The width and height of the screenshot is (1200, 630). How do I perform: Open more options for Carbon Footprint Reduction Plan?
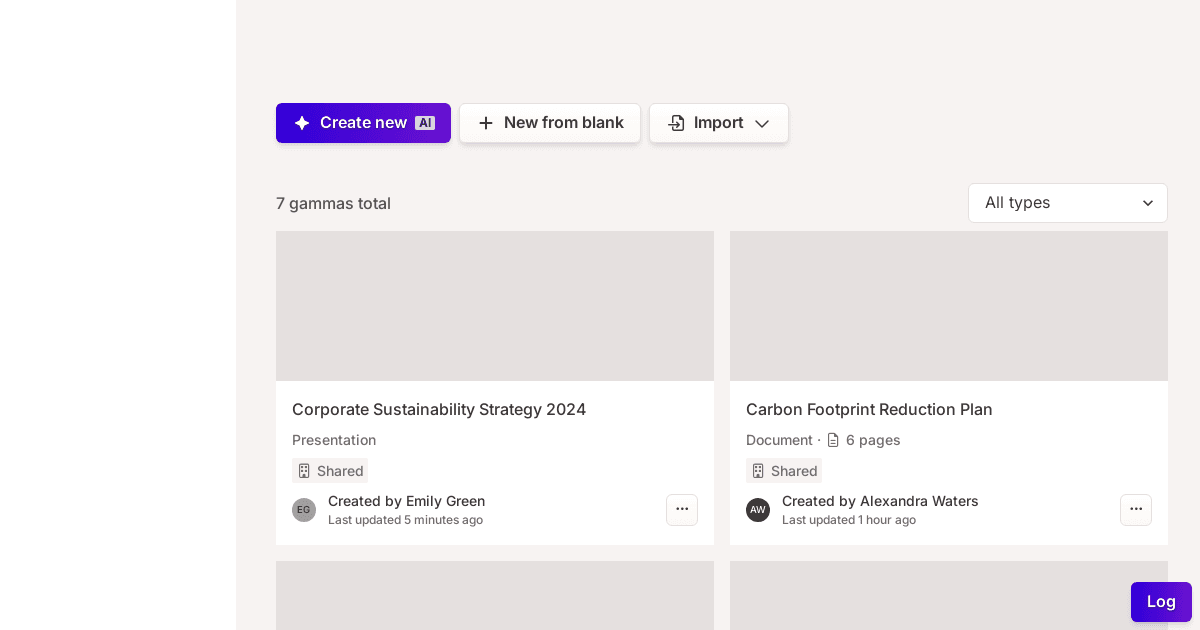pyautogui.click(x=1136, y=510)
